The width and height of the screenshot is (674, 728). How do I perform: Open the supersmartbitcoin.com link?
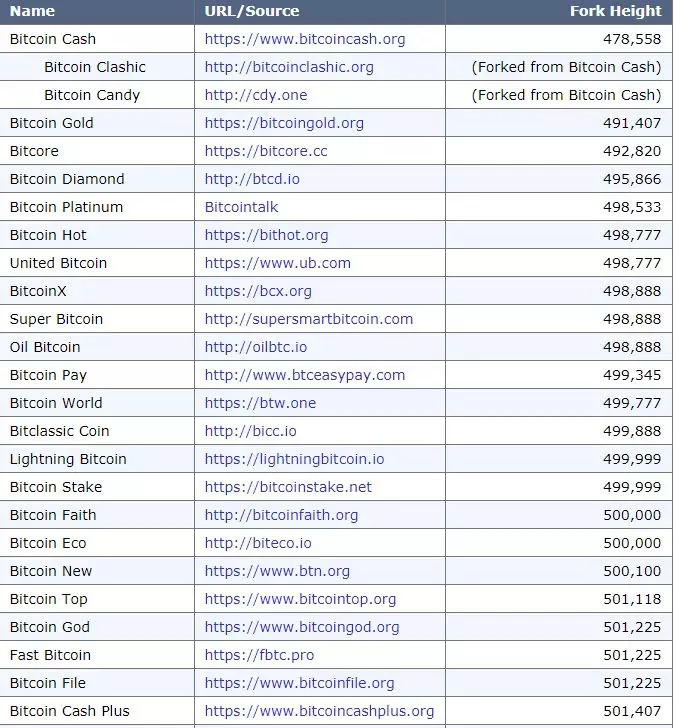[308, 319]
